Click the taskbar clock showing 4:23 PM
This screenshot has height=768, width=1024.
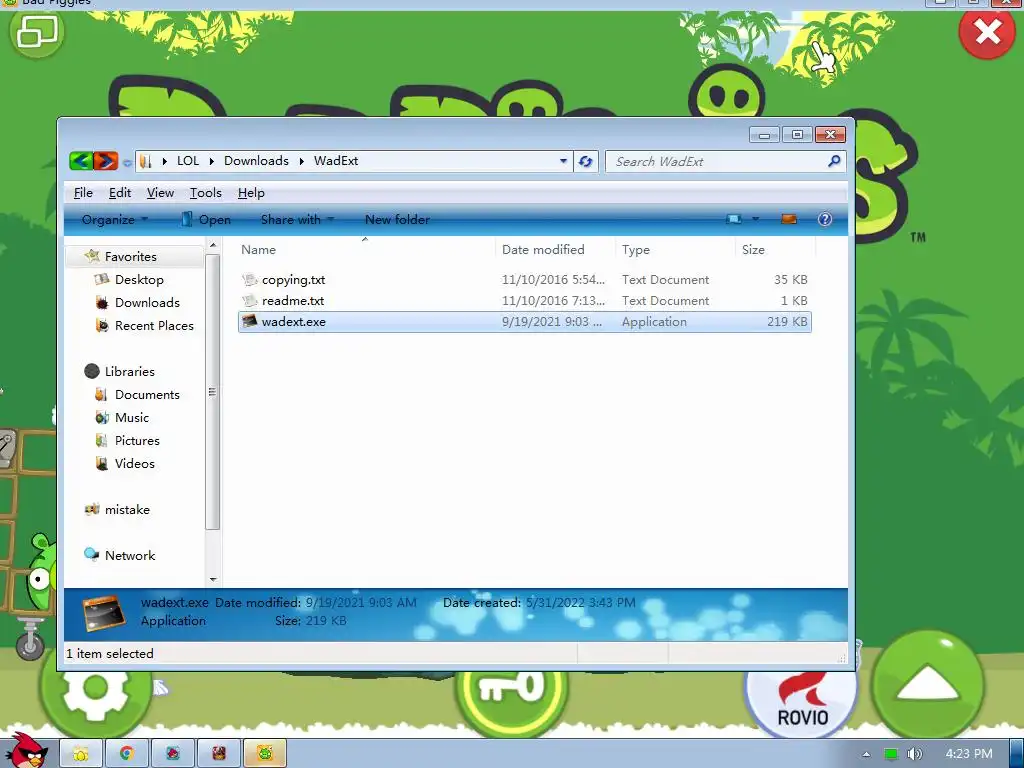coord(968,754)
